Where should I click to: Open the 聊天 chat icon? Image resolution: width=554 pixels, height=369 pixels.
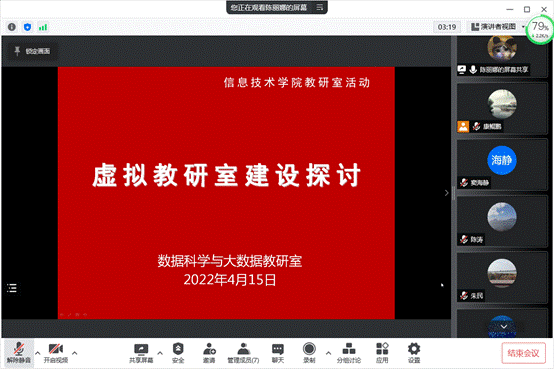pyautogui.click(x=278, y=353)
